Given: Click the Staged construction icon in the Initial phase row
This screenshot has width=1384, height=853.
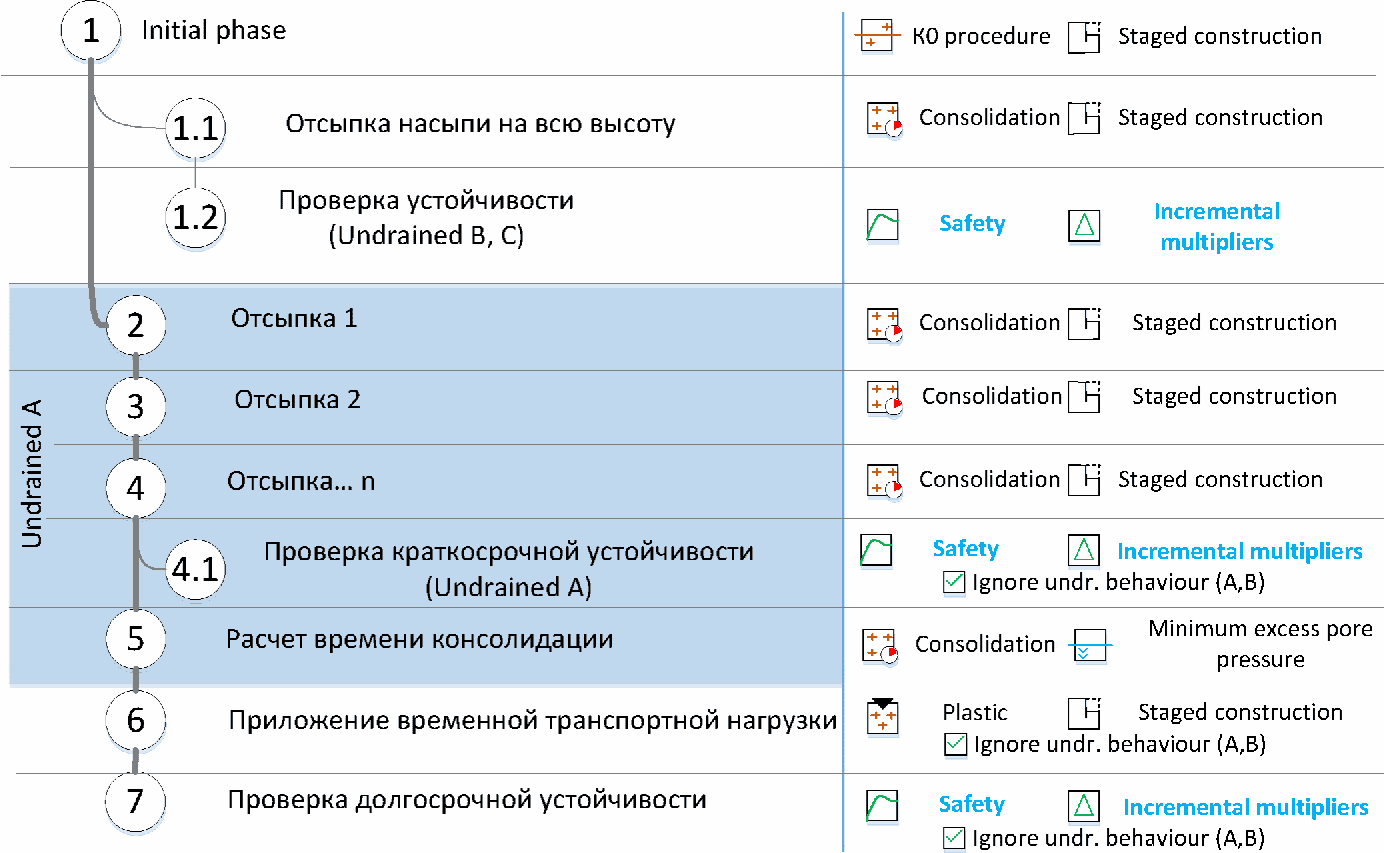Looking at the screenshot, I should 1083,36.
